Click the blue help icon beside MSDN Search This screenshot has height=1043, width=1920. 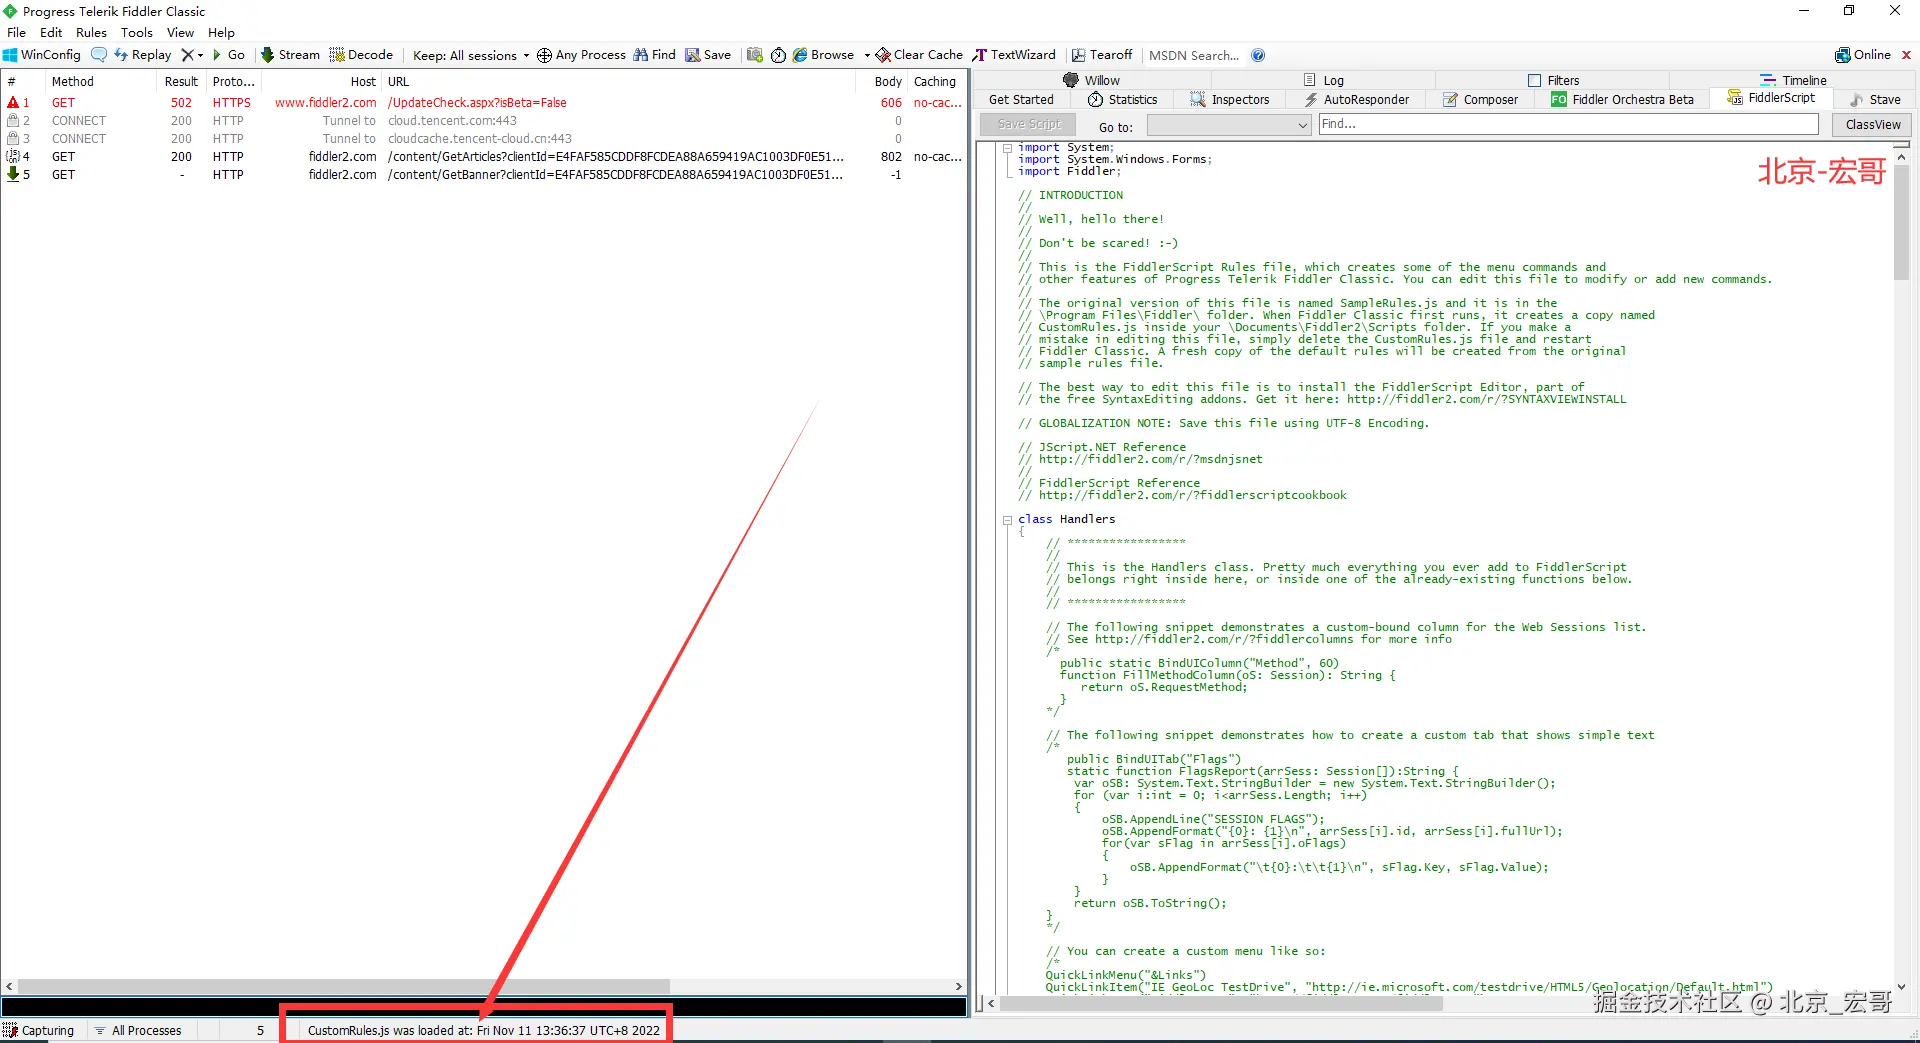point(1258,55)
